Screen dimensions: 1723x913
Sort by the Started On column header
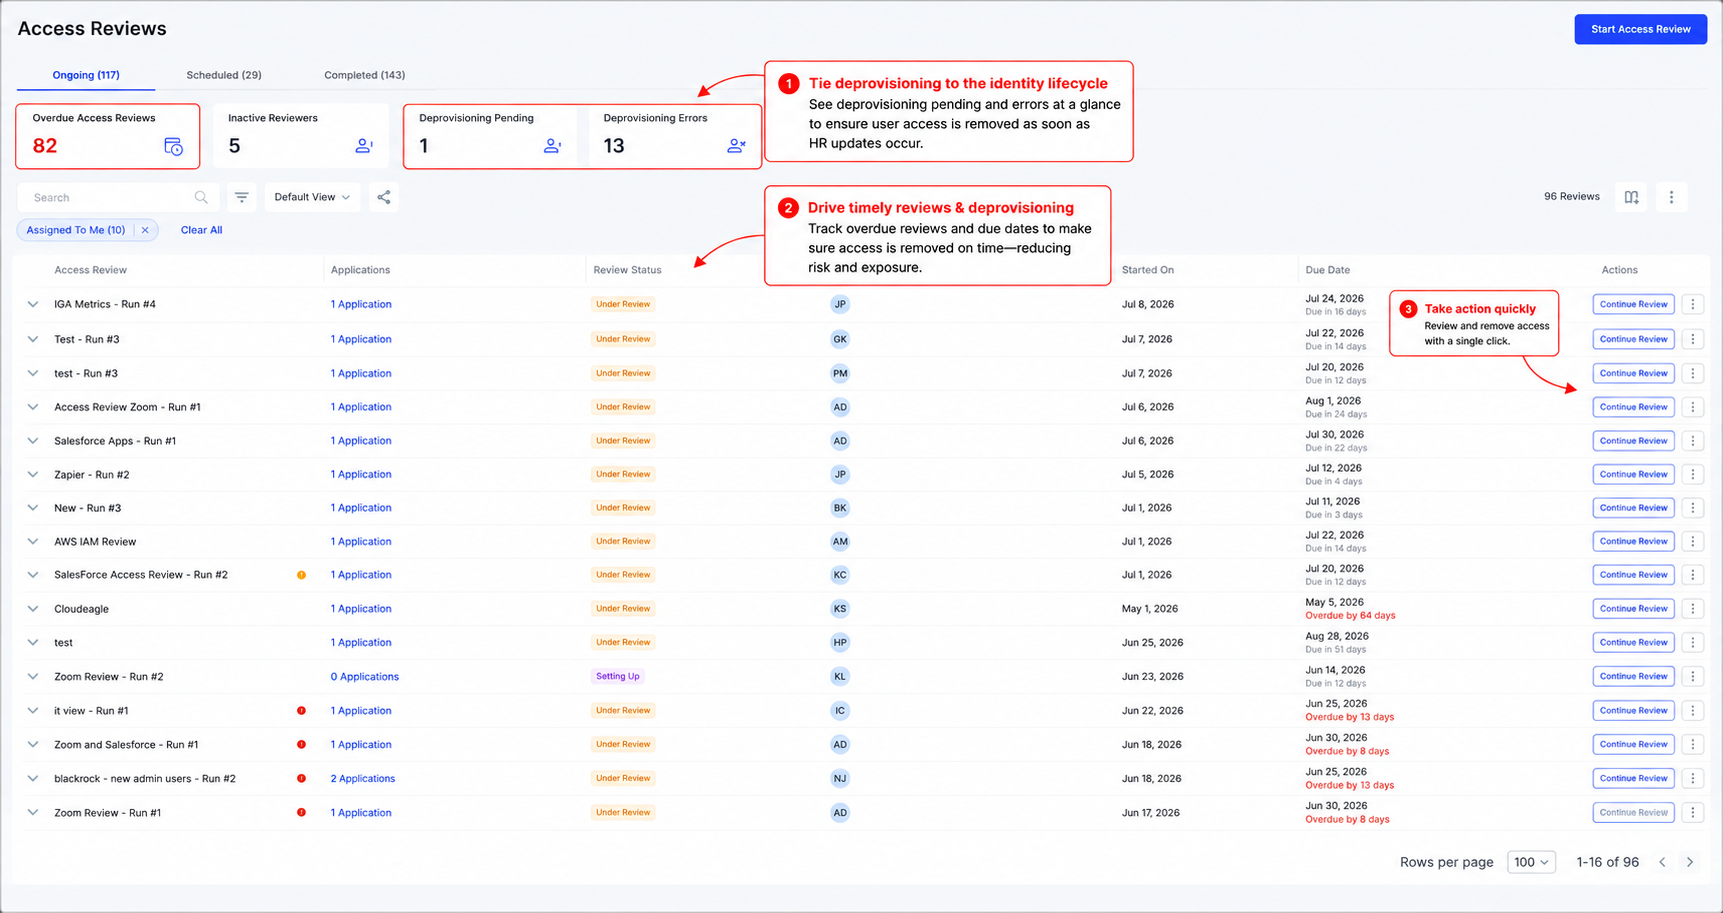[1148, 270]
